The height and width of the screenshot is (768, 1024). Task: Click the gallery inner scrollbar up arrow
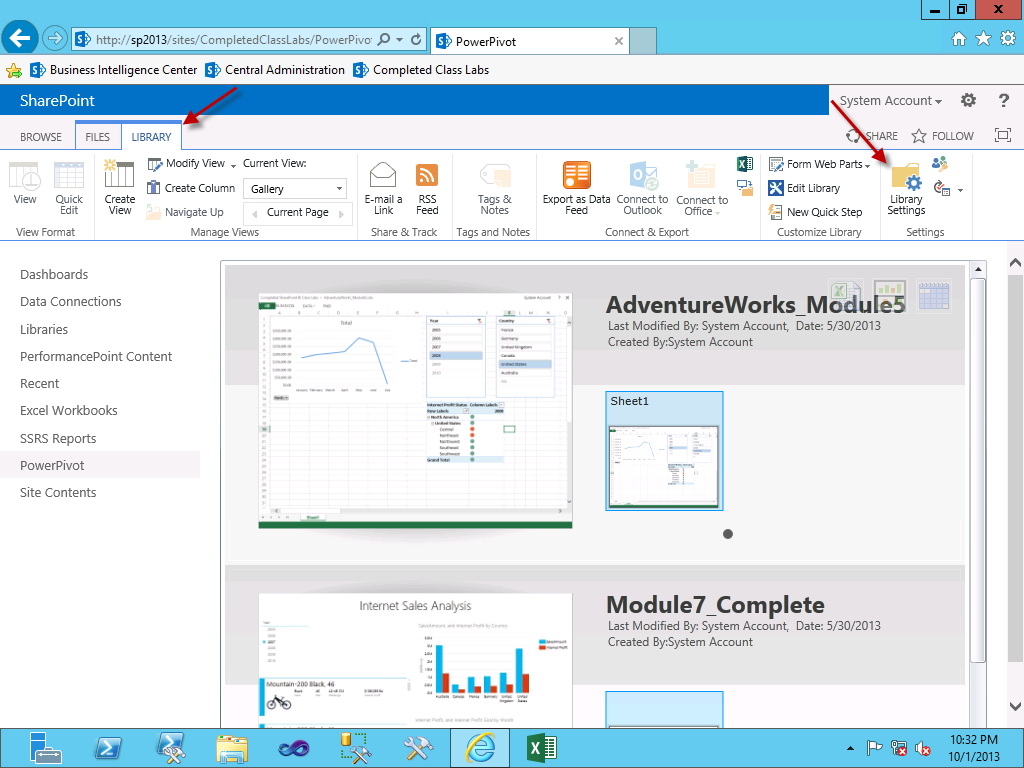pyautogui.click(x=978, y=269)
